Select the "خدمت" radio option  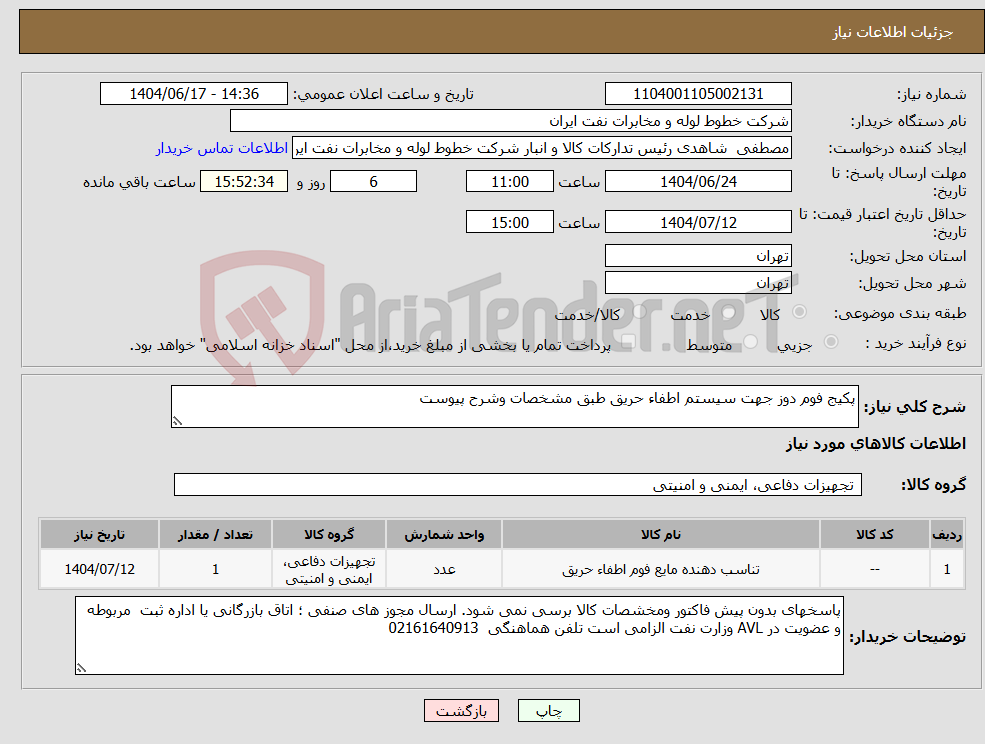[x=728, y=313]
